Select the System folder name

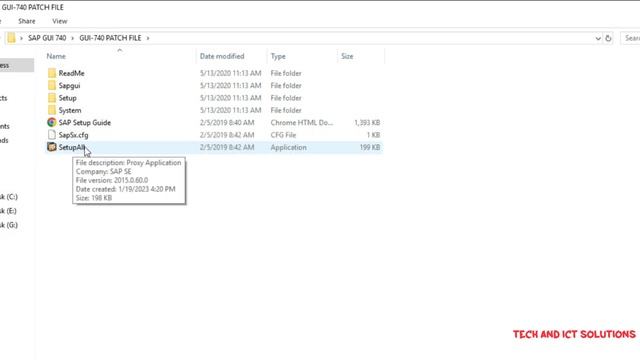coord(70,110)
